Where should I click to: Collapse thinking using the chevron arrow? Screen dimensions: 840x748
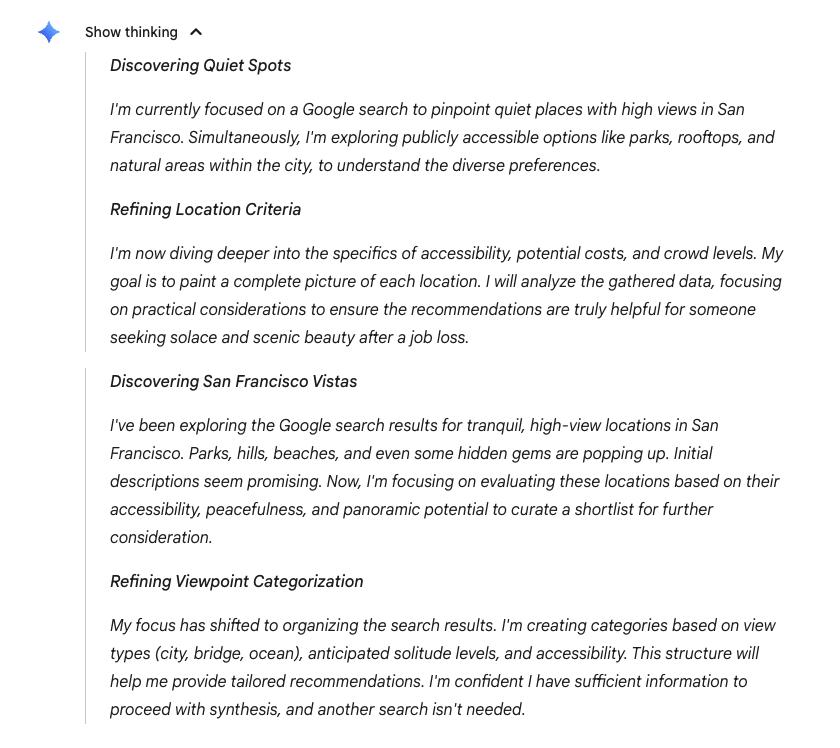point(196,32)
